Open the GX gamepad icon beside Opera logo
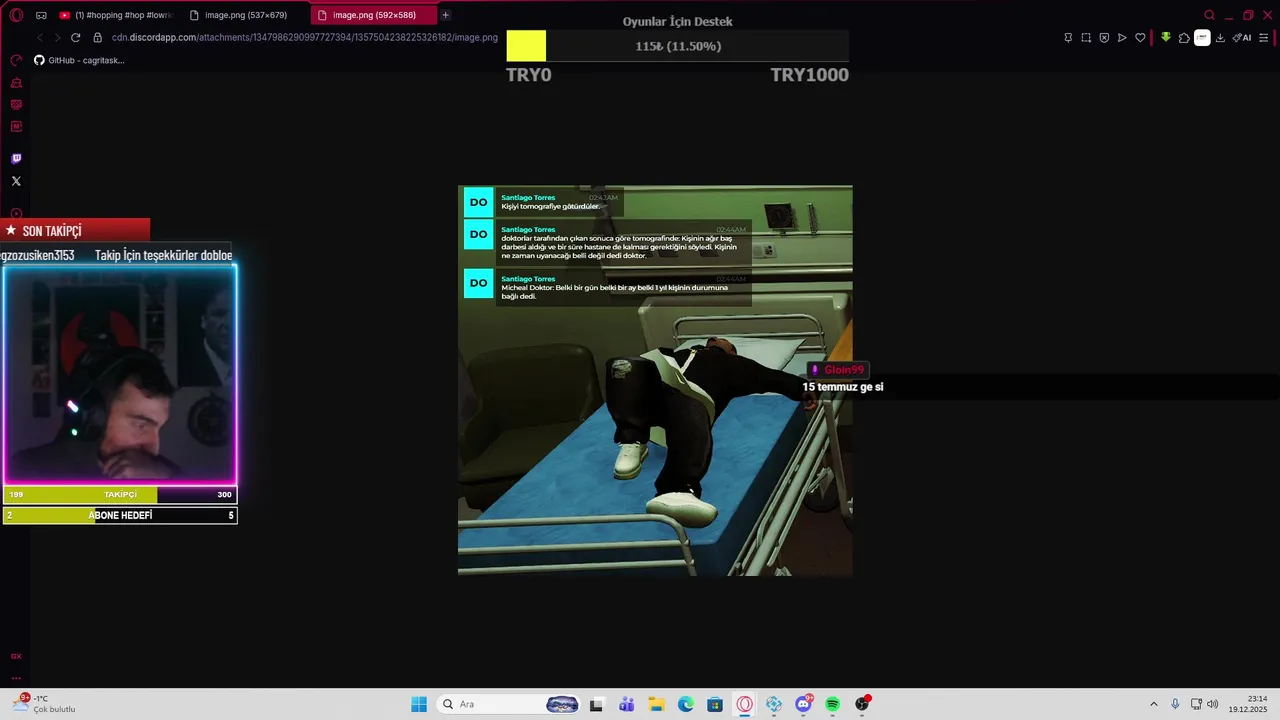 click(41, 15)
